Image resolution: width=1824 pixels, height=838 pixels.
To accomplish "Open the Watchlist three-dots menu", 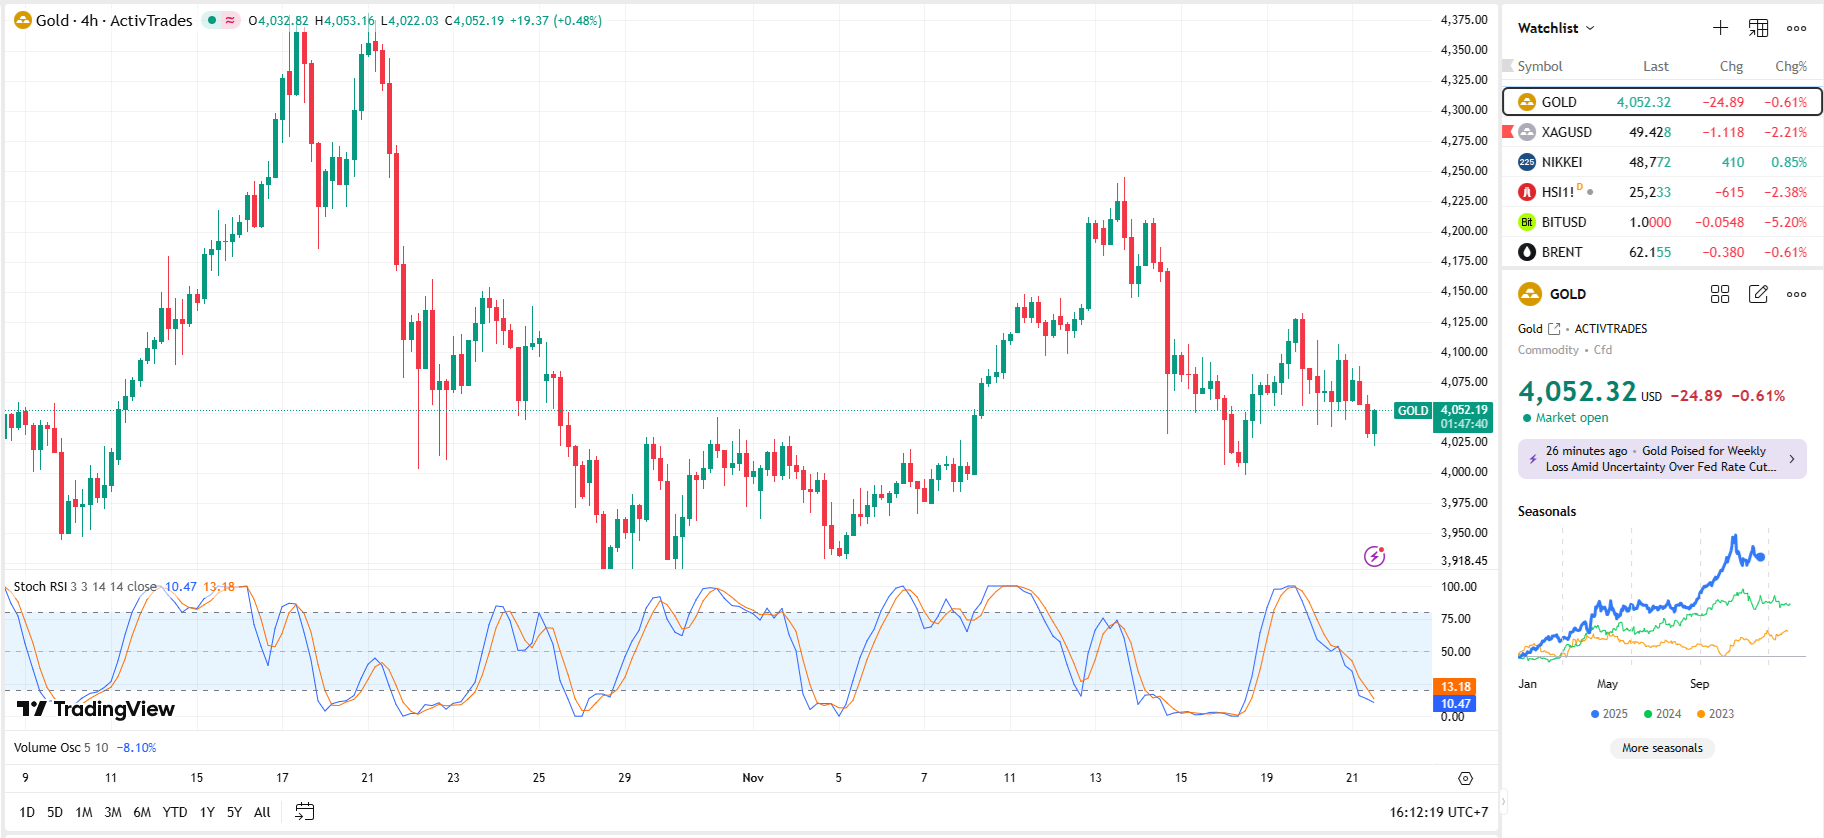I will (1796, 28).
